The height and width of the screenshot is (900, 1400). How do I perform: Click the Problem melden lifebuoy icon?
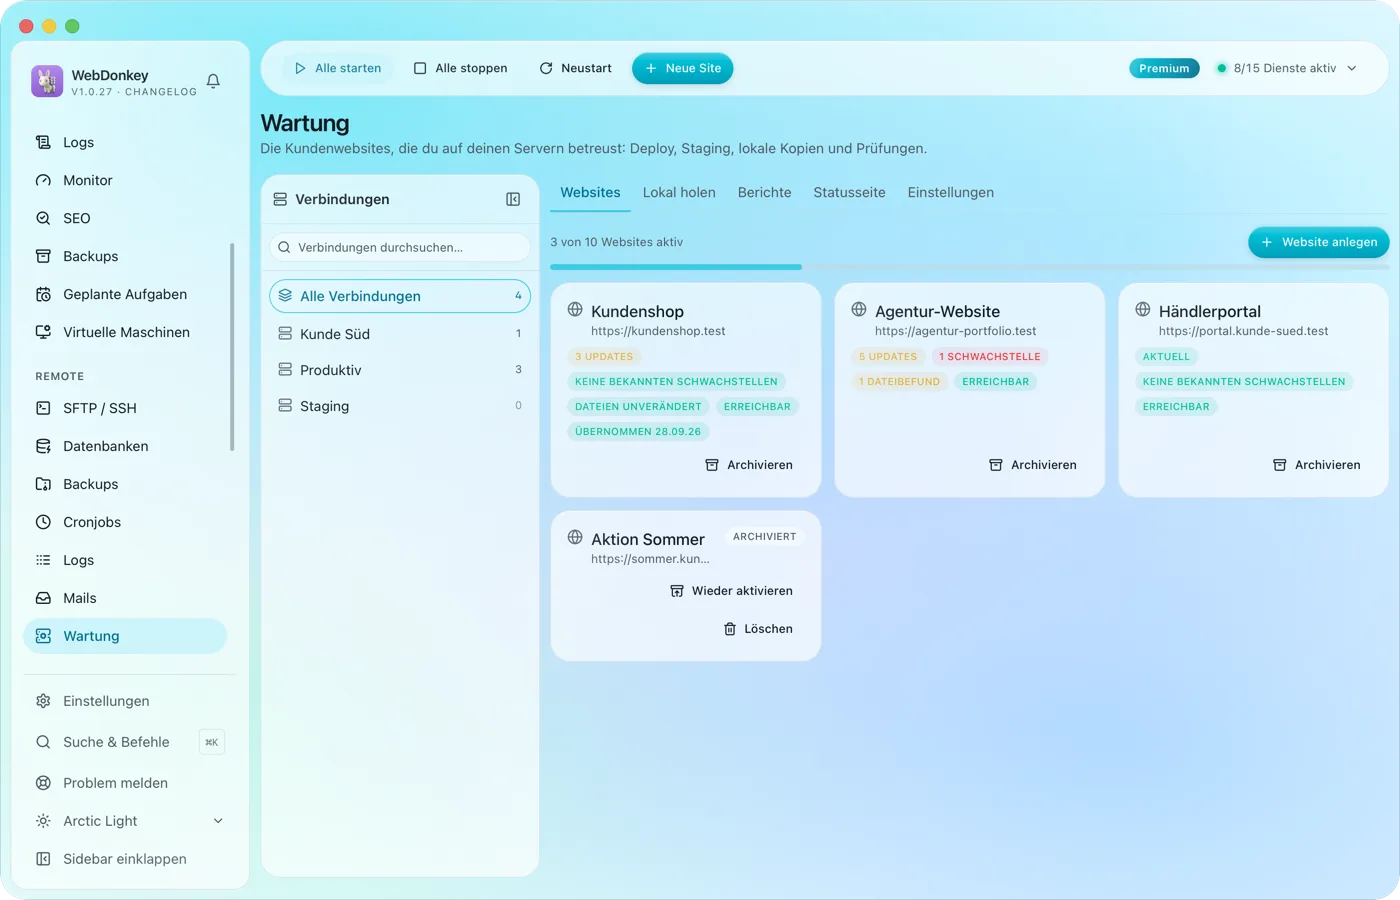(43, 783)
